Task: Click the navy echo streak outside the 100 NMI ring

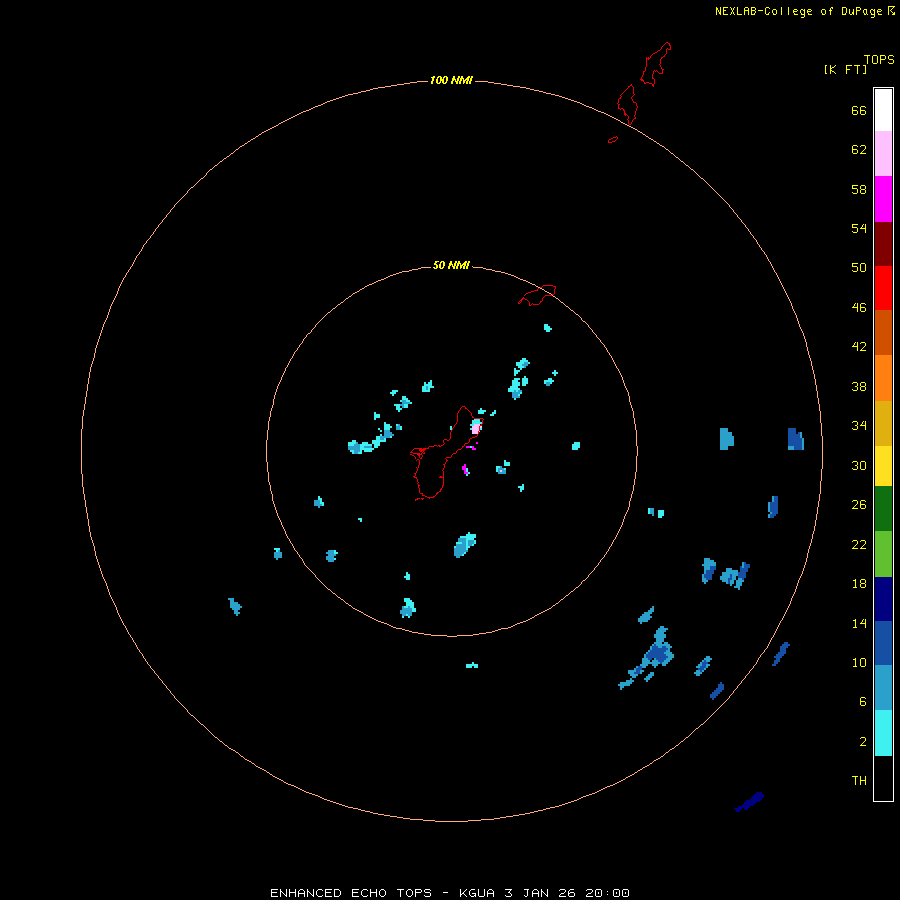Action: click(749, 801)
